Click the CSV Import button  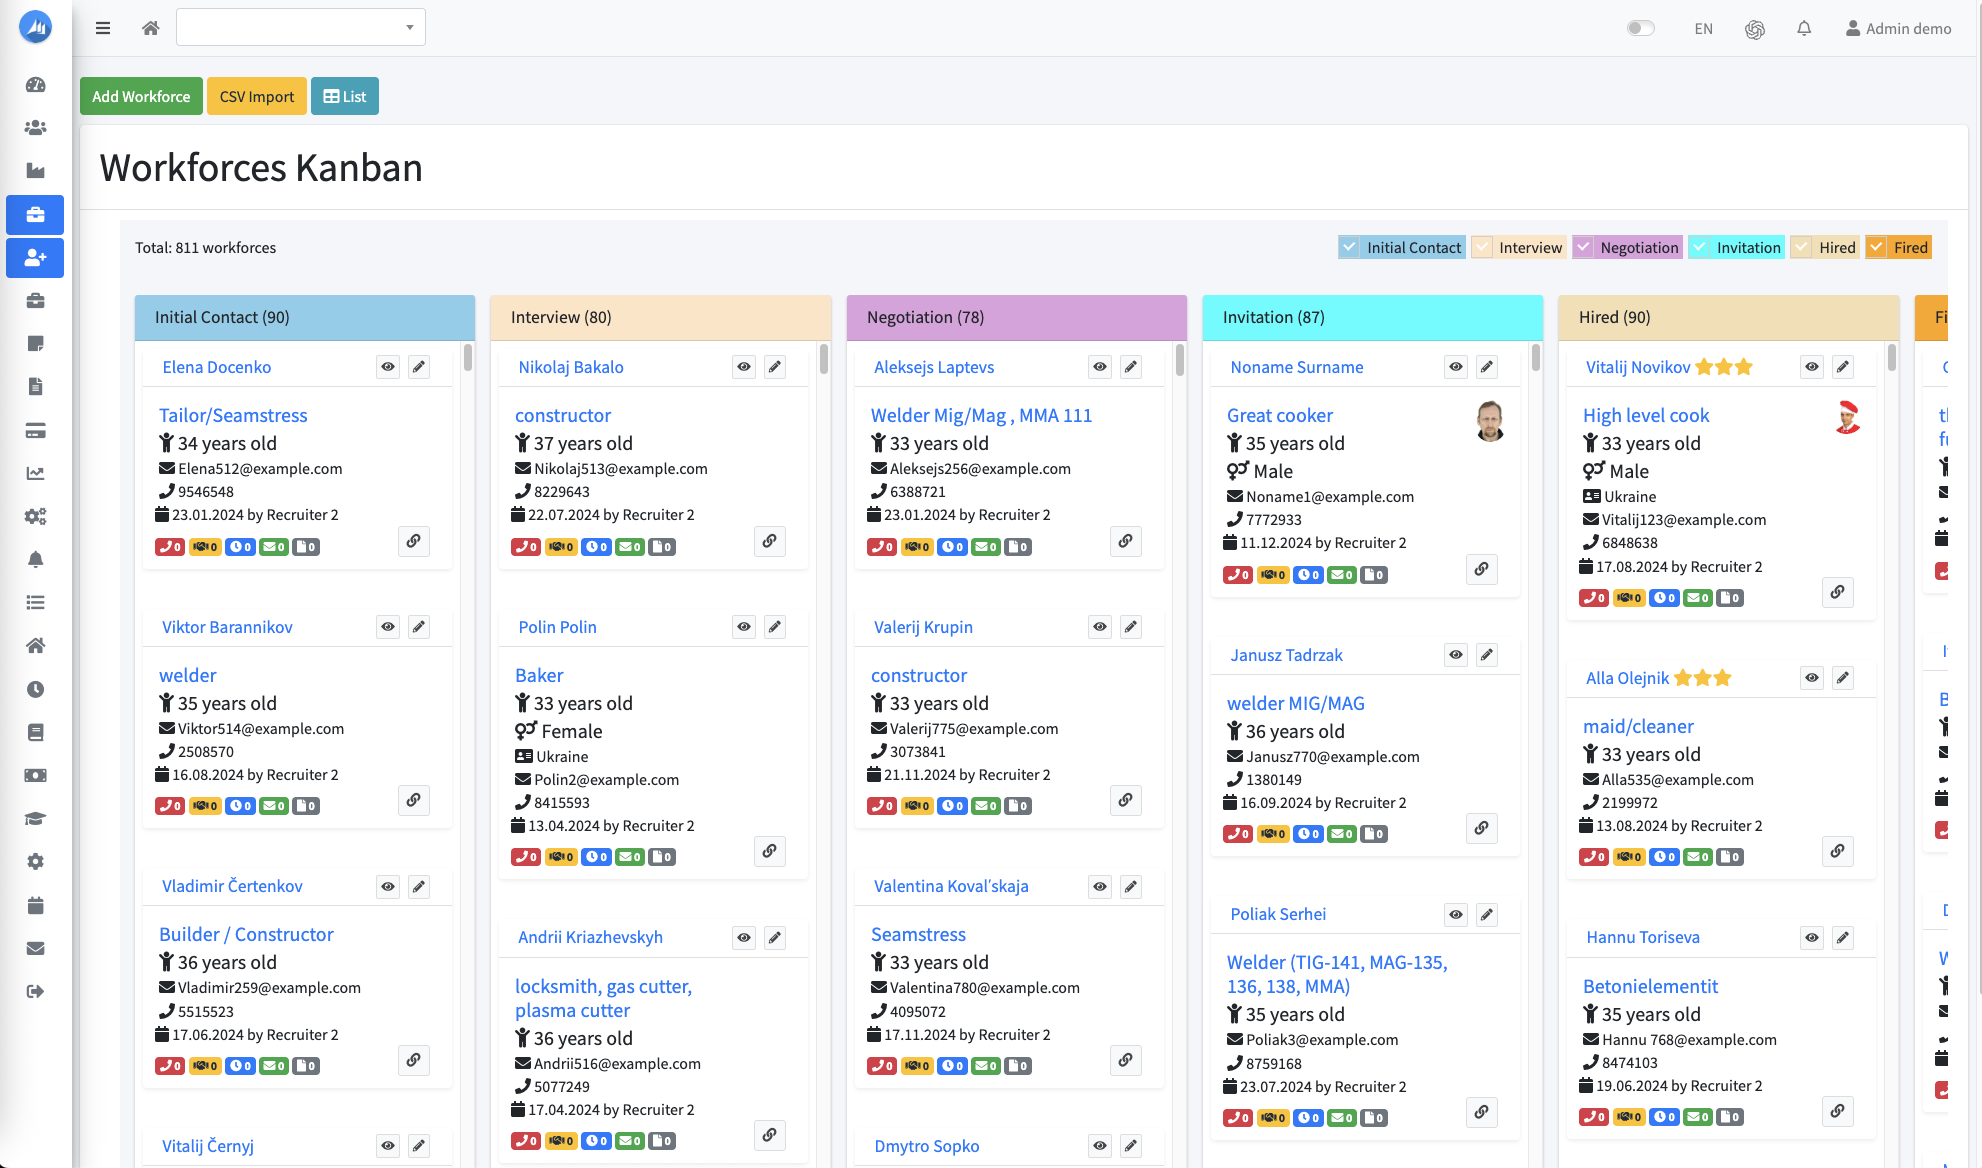click(256, 96)
